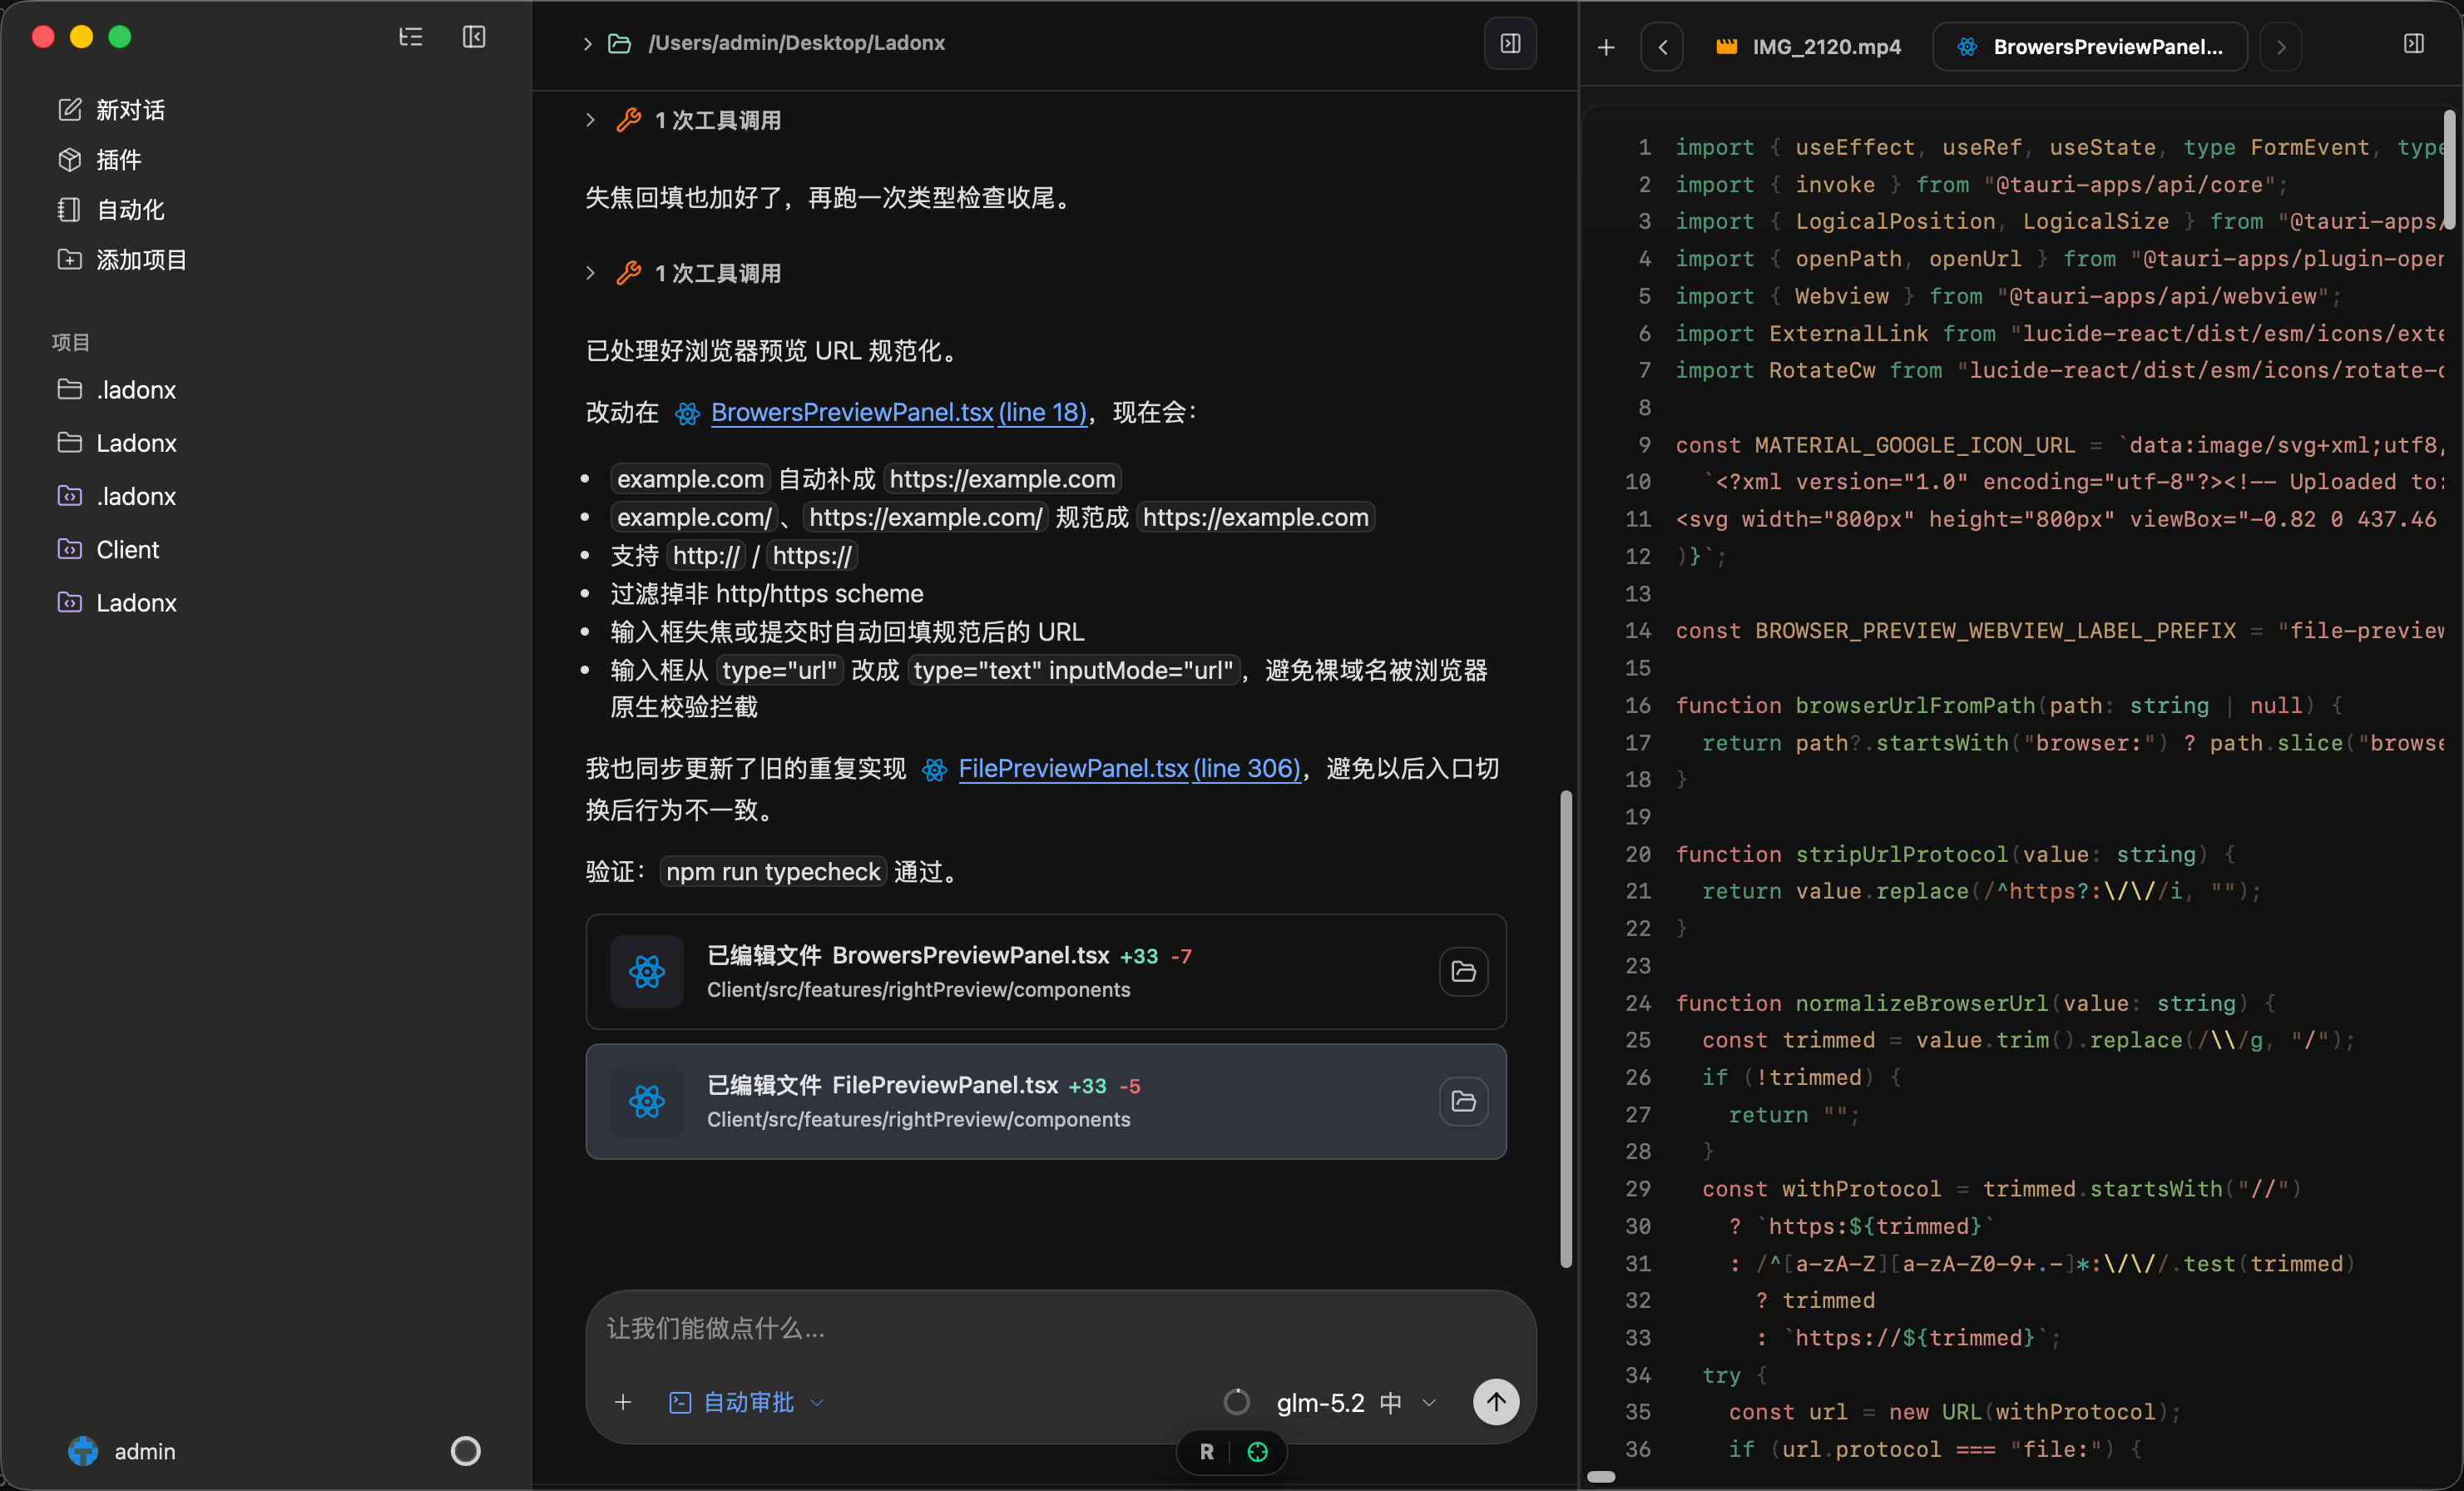Select first Ladonx folder project
This screenshot has width=2464, height=1491.
point(117,443)
